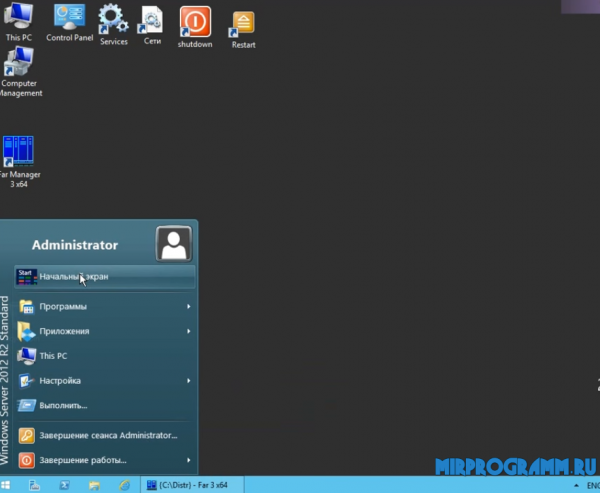Select Завершение сеанса Administrator...
Image resolution: width=600 pixels, height=493 pixels.
click(x=104, y=435)
